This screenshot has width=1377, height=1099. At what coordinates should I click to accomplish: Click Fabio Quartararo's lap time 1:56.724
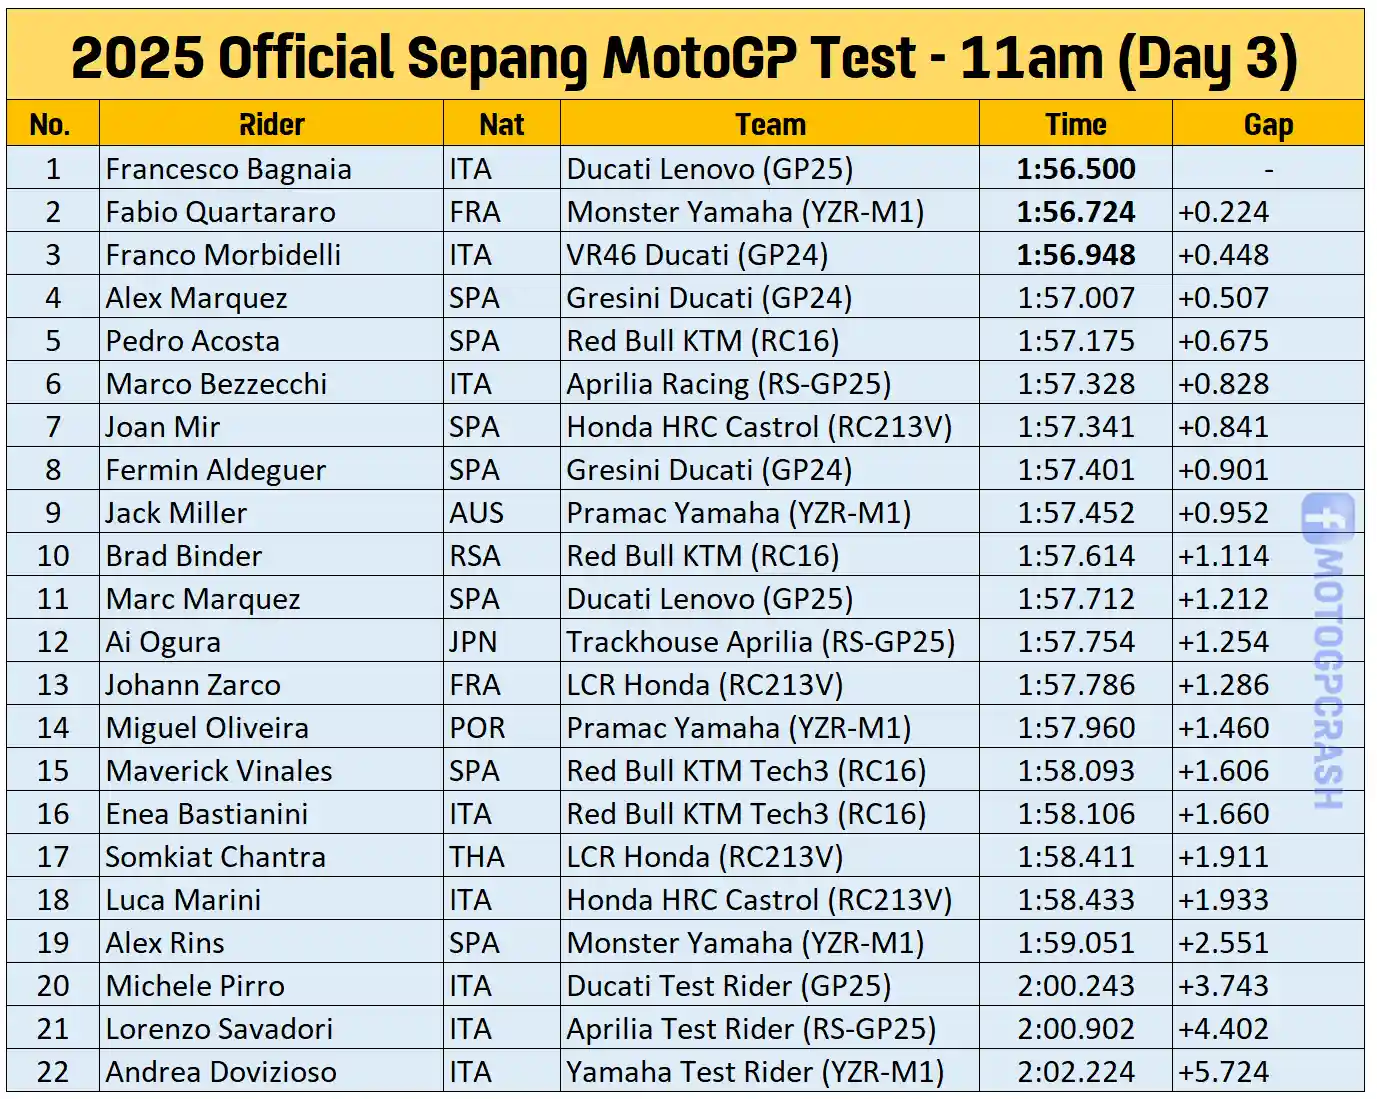point(1076,212)
